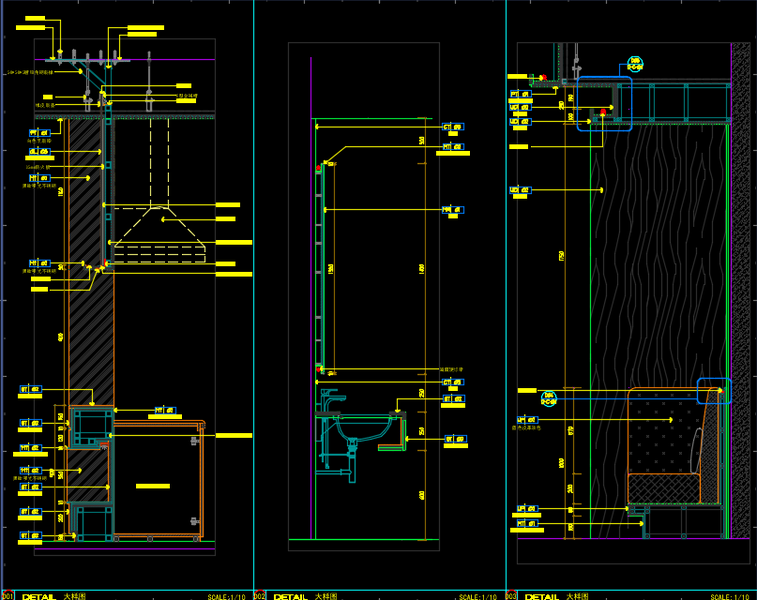The height and width of the screenshot is (600, 757).
Task: Select the hatched concrete wall at right of drawing 003
Action: point(741,291)
